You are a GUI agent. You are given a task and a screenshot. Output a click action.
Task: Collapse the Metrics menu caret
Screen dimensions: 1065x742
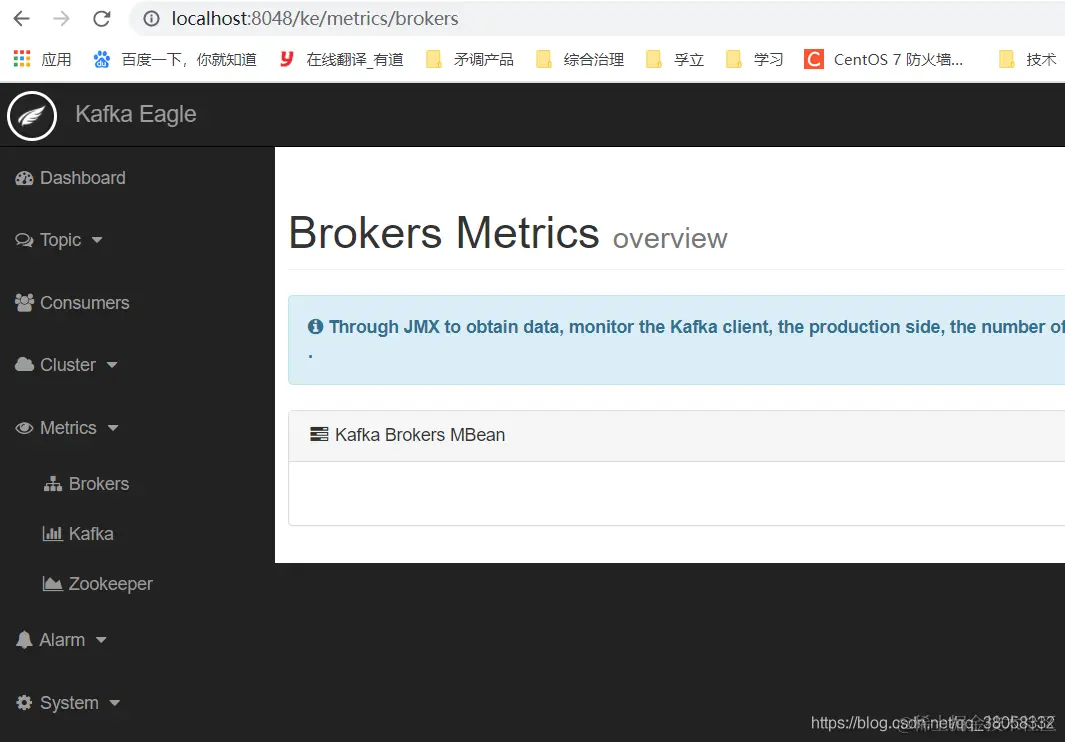click(113, 427)
